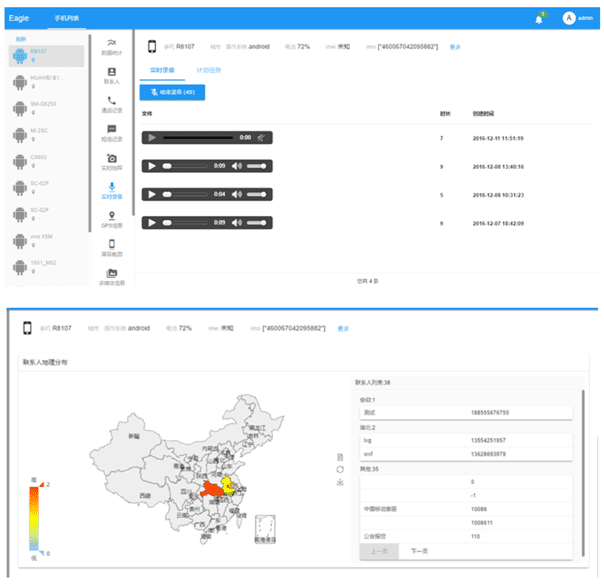Go to next contacts page with 下一页
The width and height of the screenshot is (604, 586).
pos(420,551)
